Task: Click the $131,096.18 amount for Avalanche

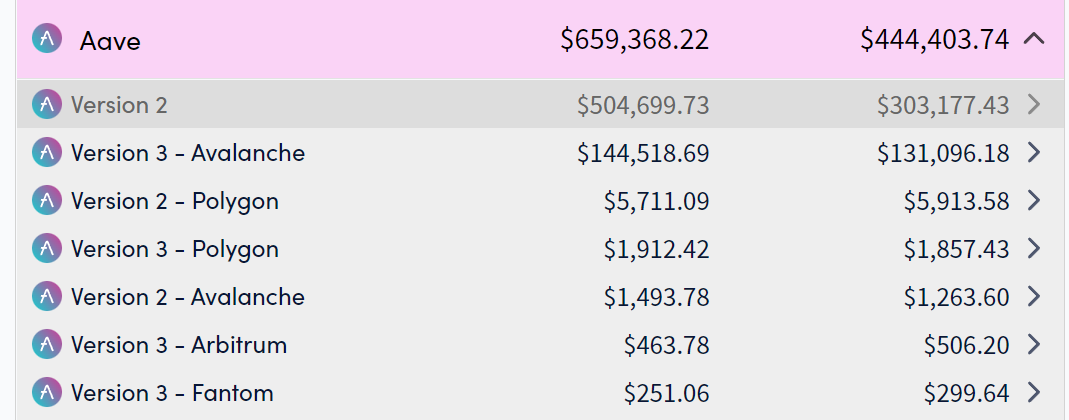Action: click(943, 153)
